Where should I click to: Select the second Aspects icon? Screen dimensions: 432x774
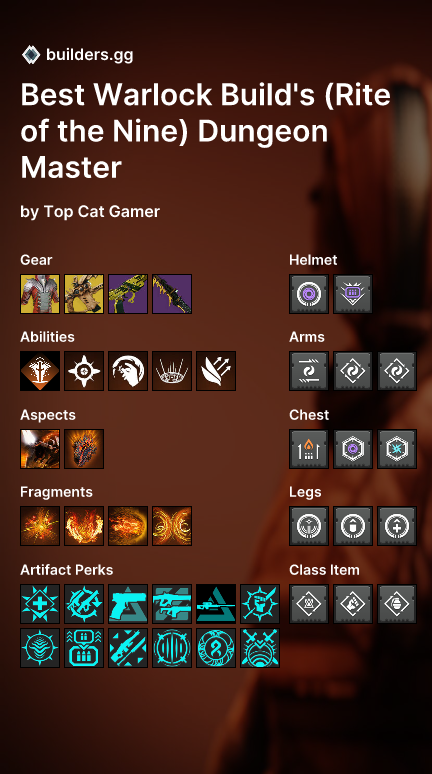click(84, 449)
